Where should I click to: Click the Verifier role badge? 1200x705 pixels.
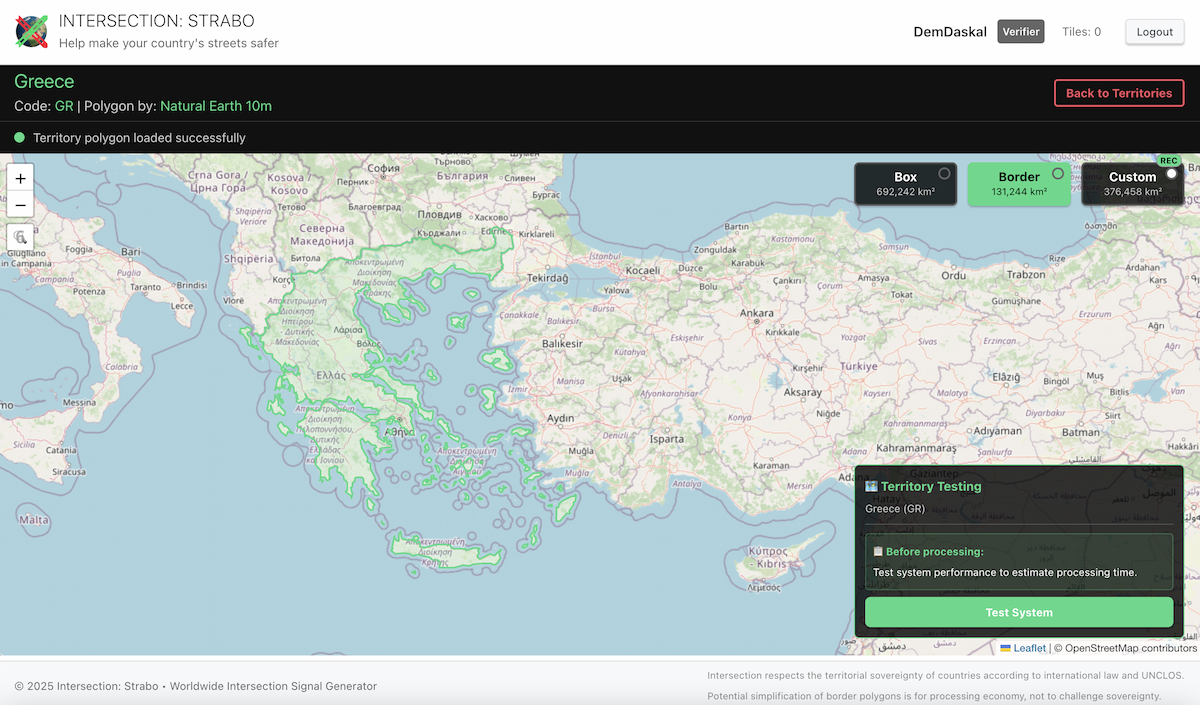point(1020,31)
